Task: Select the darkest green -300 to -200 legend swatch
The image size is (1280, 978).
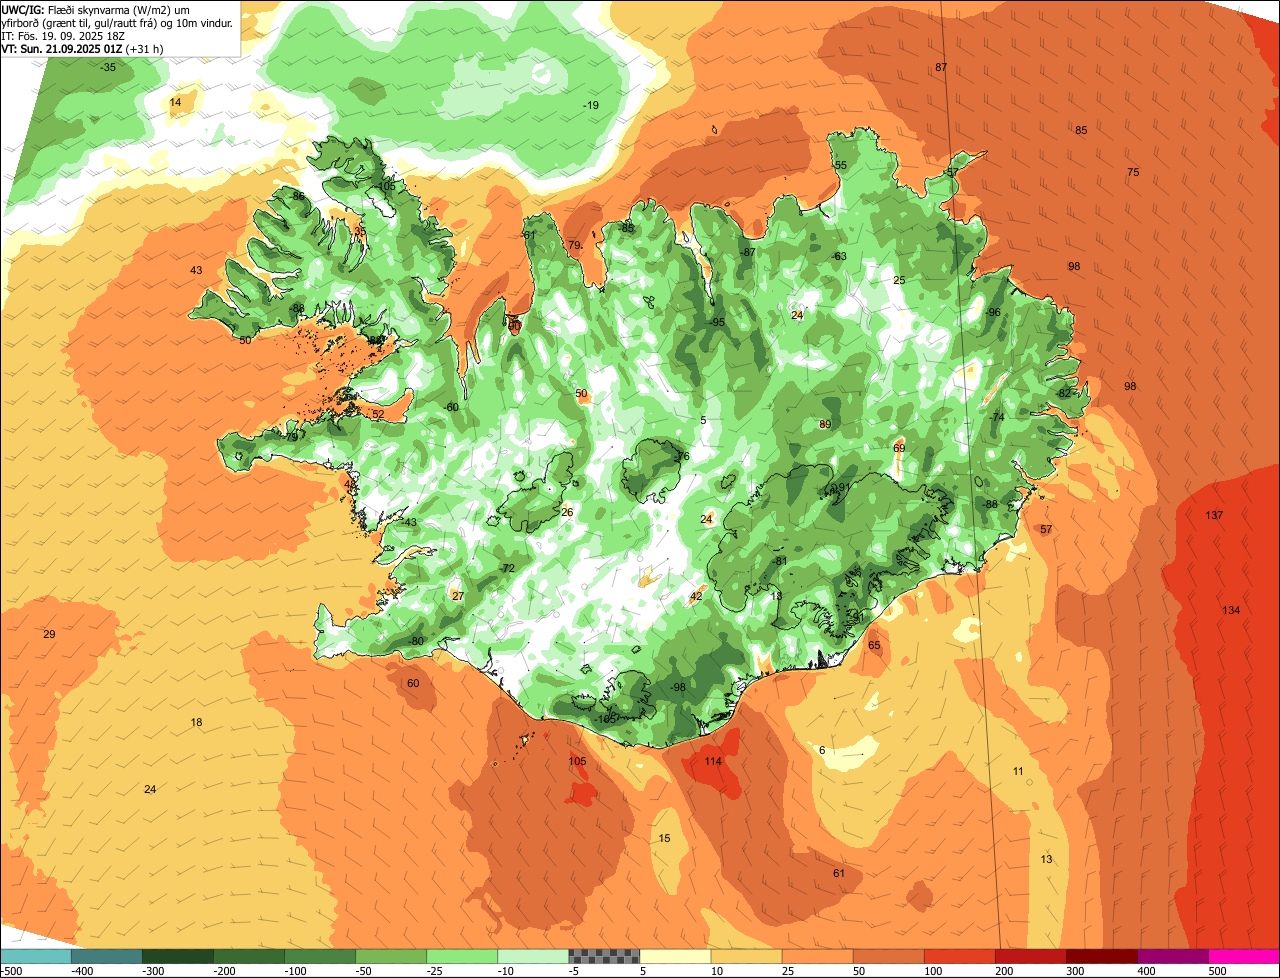Action: click(177, 956)
